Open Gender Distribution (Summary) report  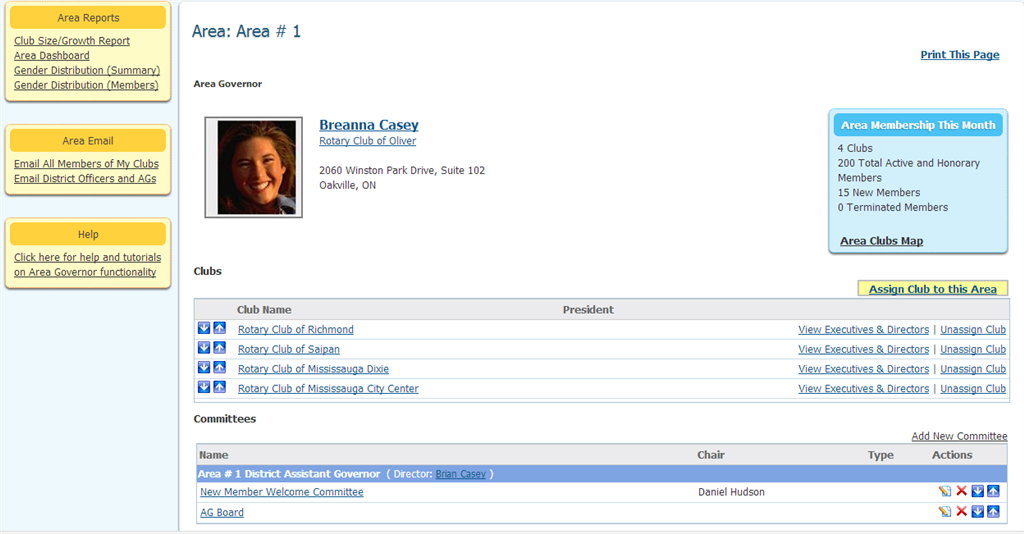[x=87, y=71]
